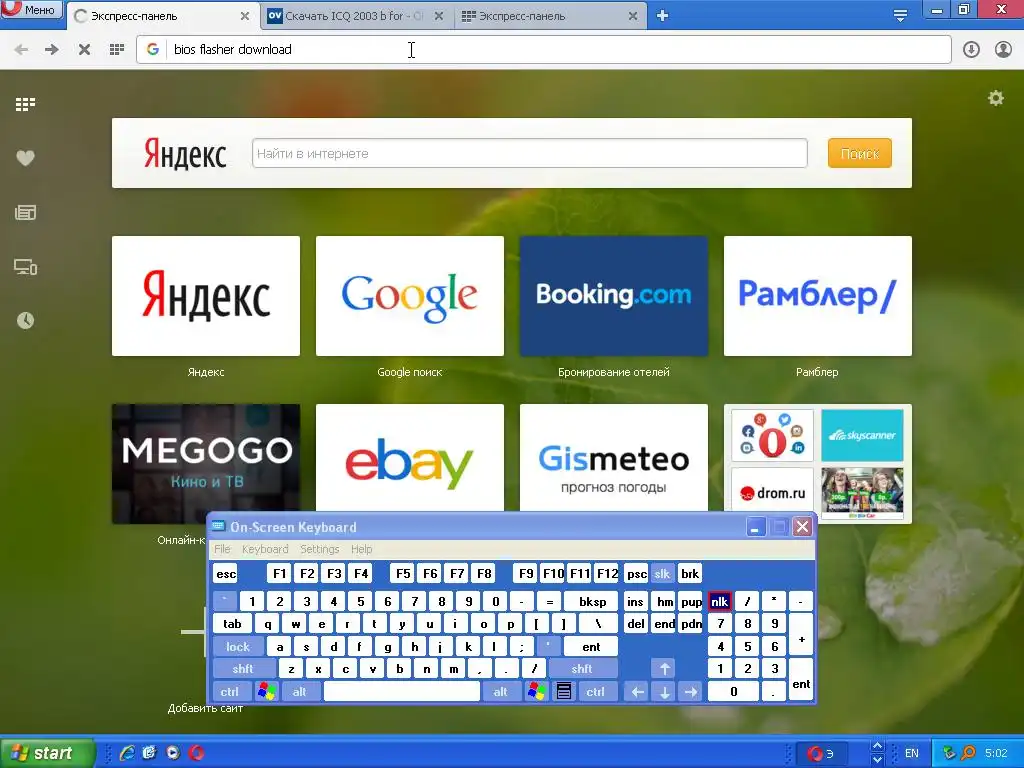The height and width of the screenshot is (768, 1024).
Task: Open start page settings gear icon
Action: (995, 98)
